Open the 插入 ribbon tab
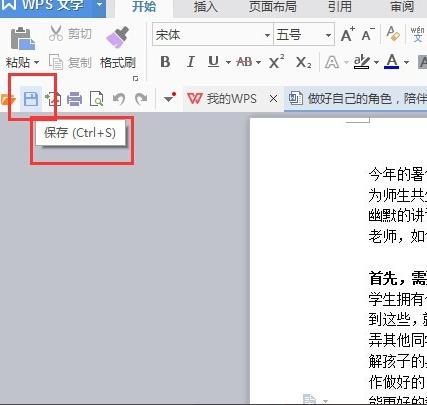This screenshot has width=427, height=405. click(206, 7)
